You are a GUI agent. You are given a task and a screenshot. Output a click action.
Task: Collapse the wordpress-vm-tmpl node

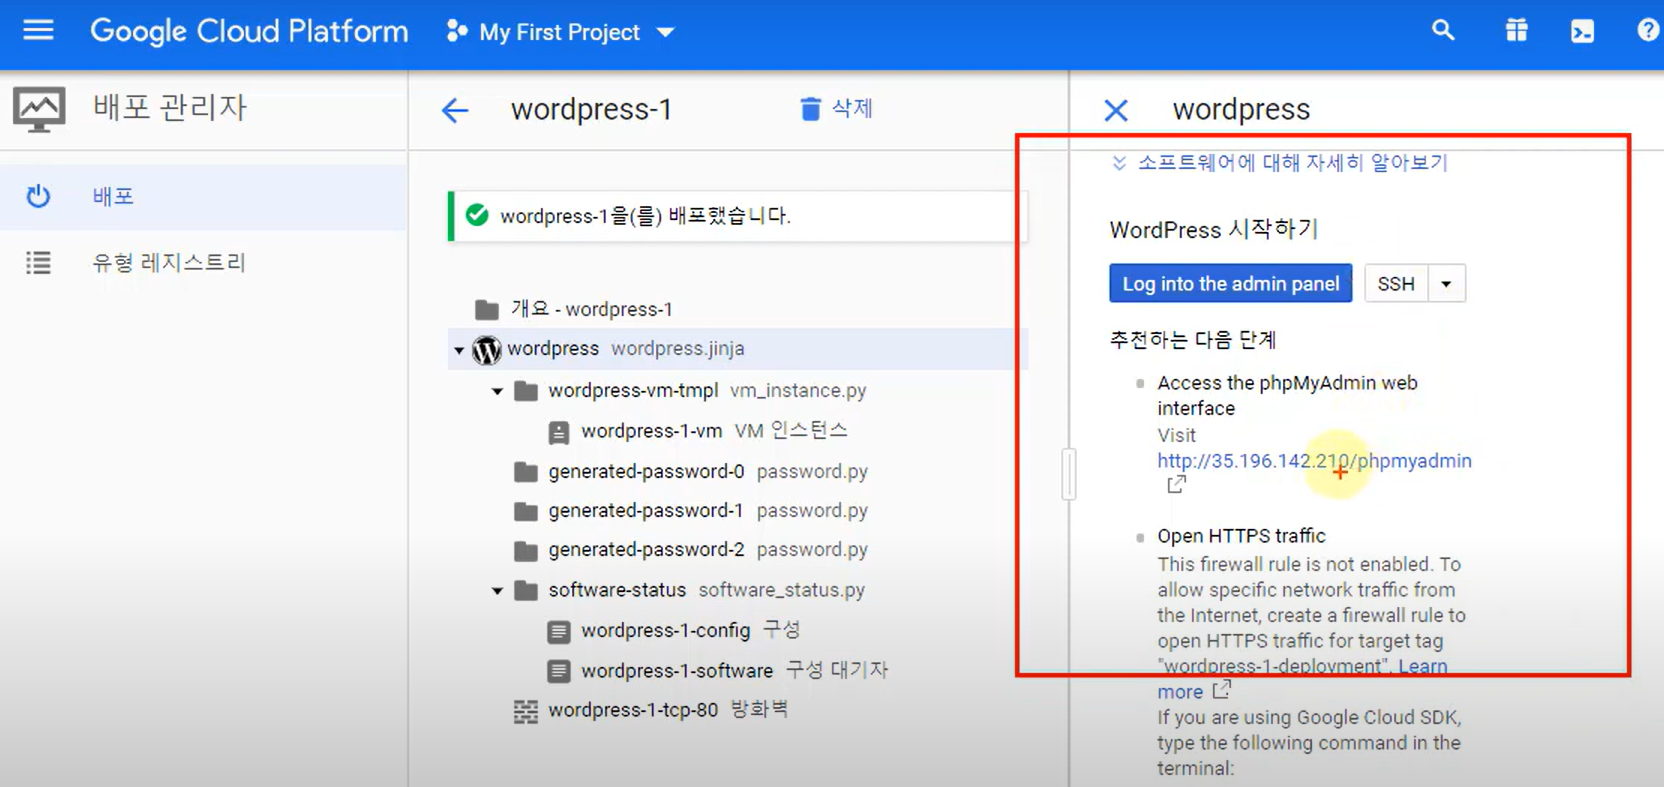[497, 391]
